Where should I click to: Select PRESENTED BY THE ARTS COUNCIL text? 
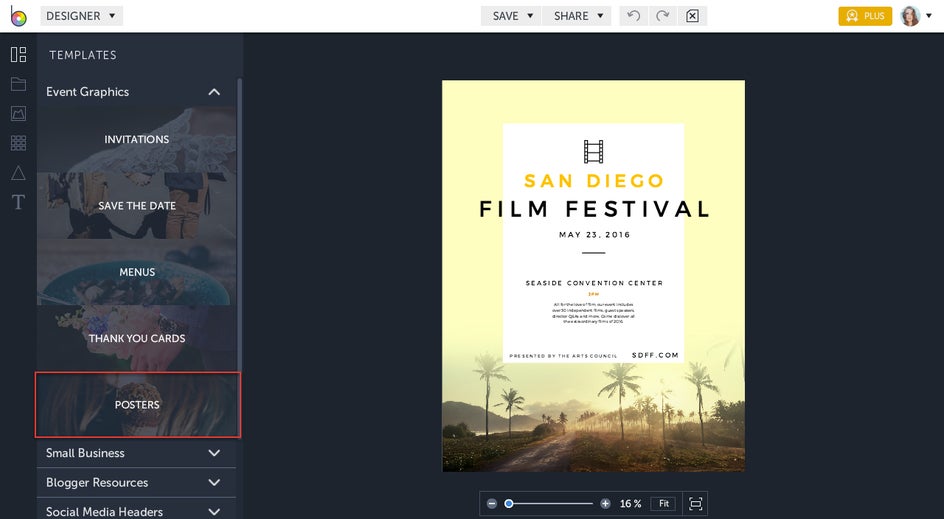pyautogui.click(x=563, y=356)
